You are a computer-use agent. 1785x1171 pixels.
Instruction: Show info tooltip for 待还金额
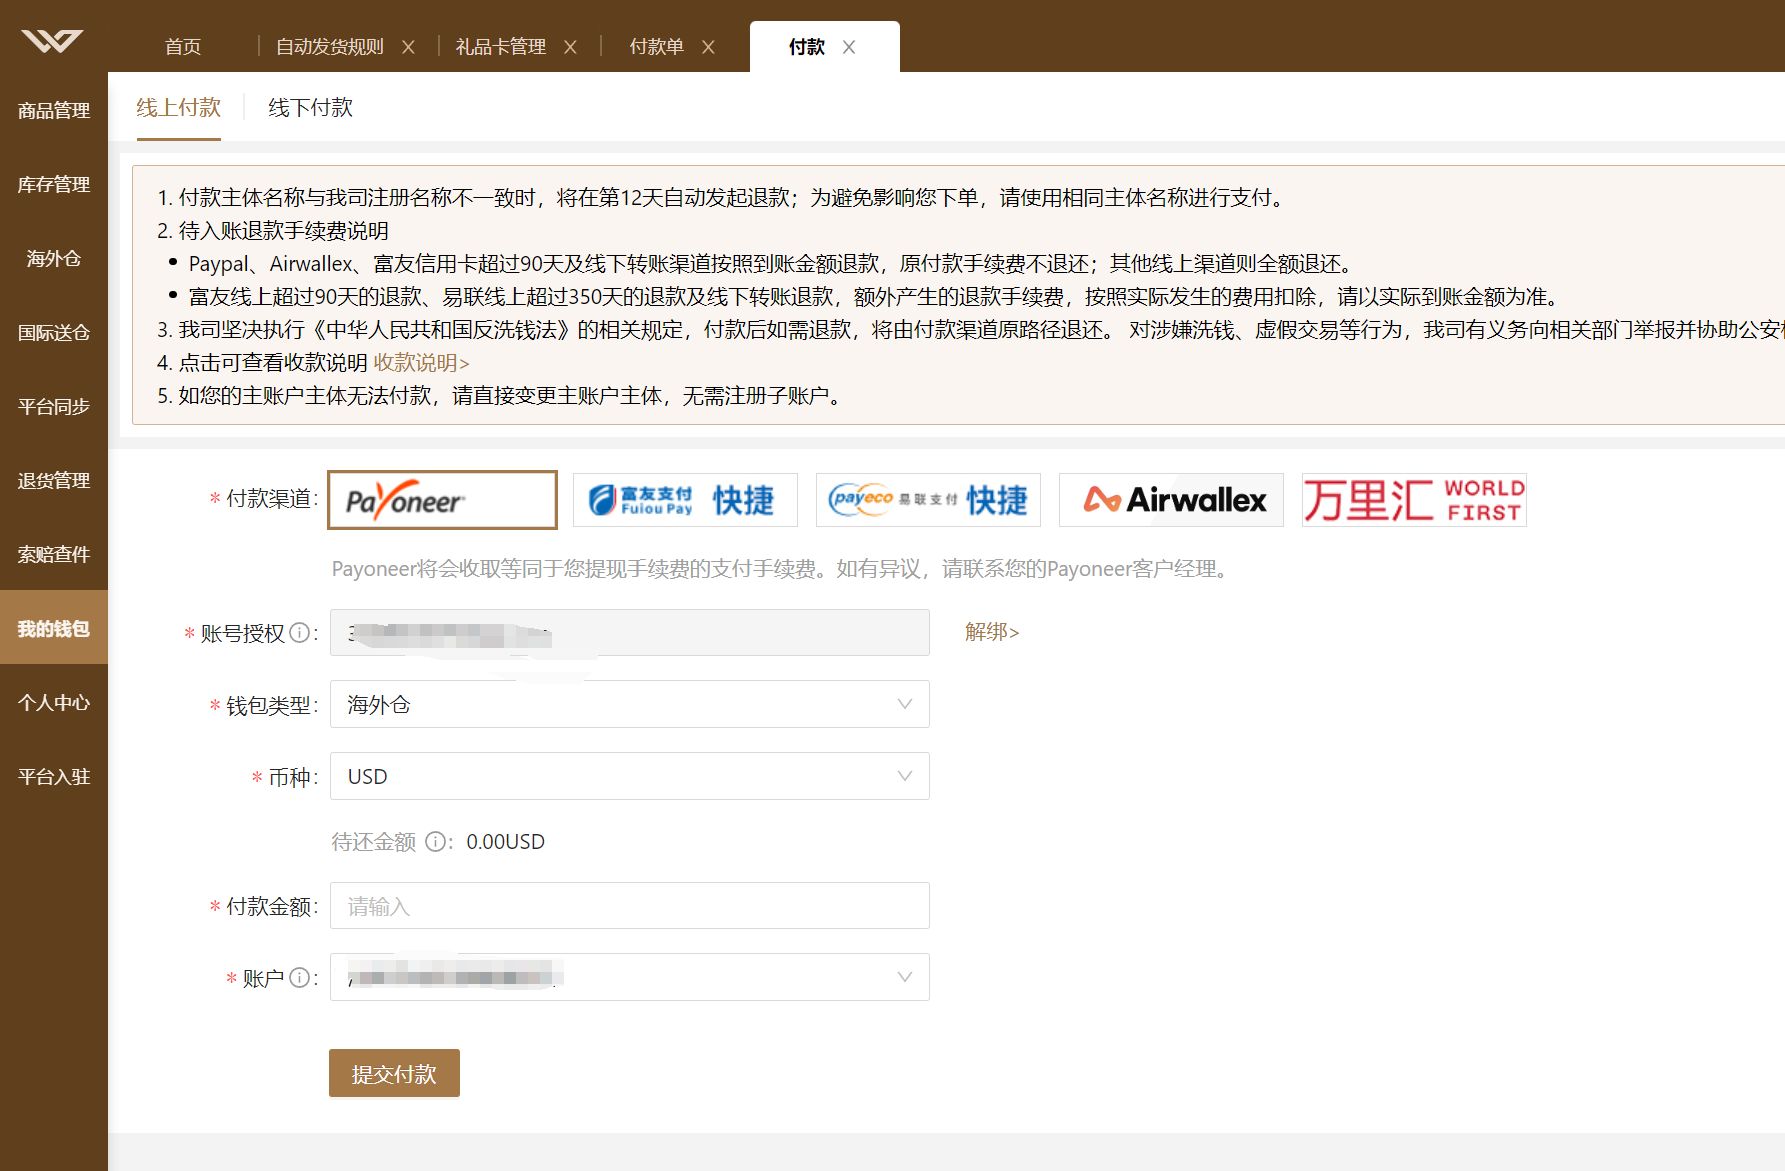click(435, 842)
